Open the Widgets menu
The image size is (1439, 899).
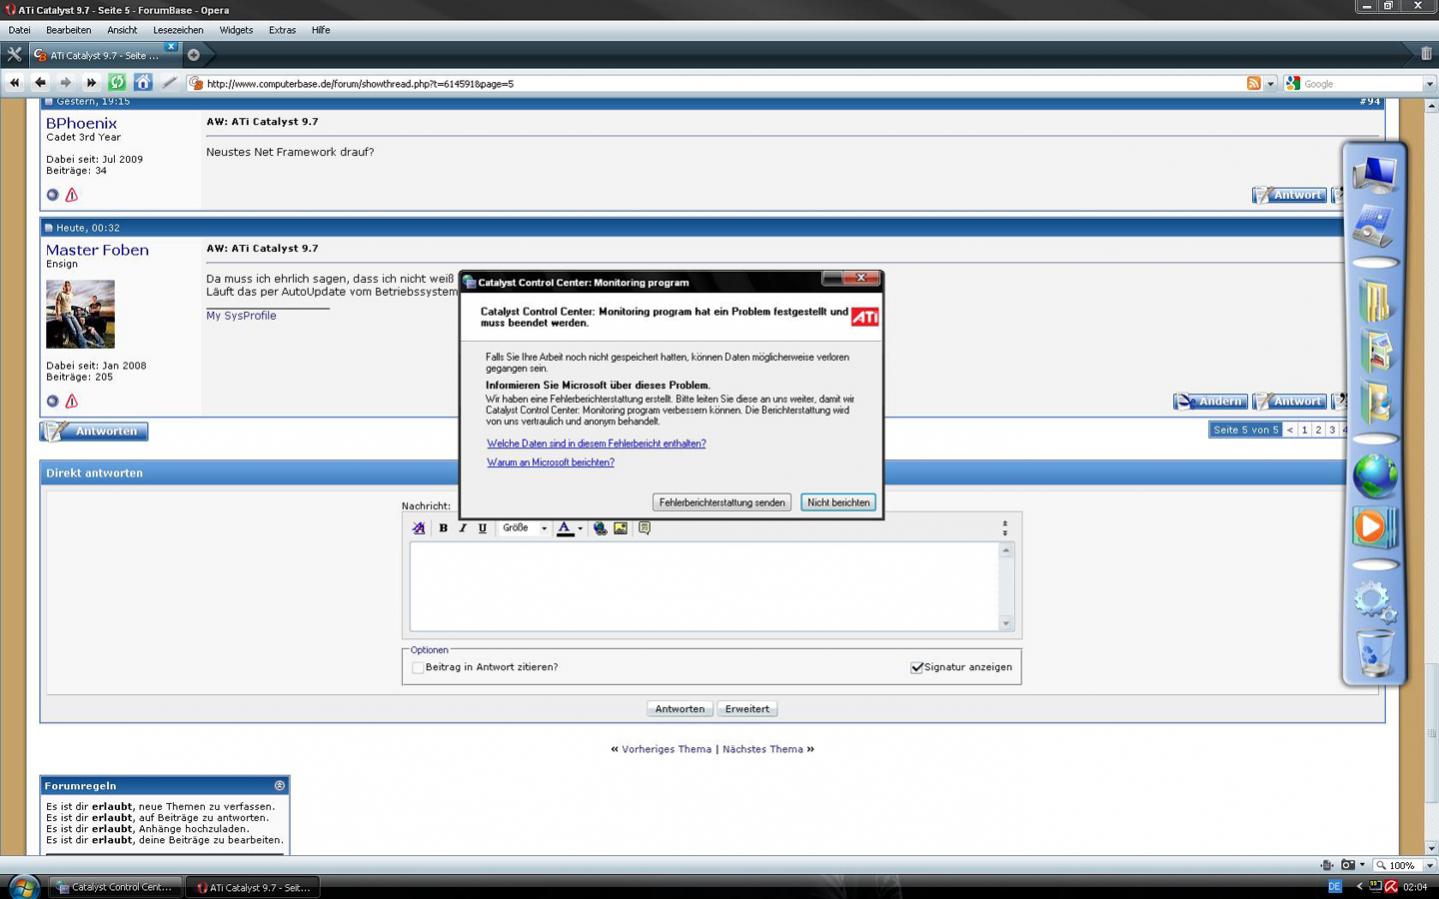[x=236, y=30]
